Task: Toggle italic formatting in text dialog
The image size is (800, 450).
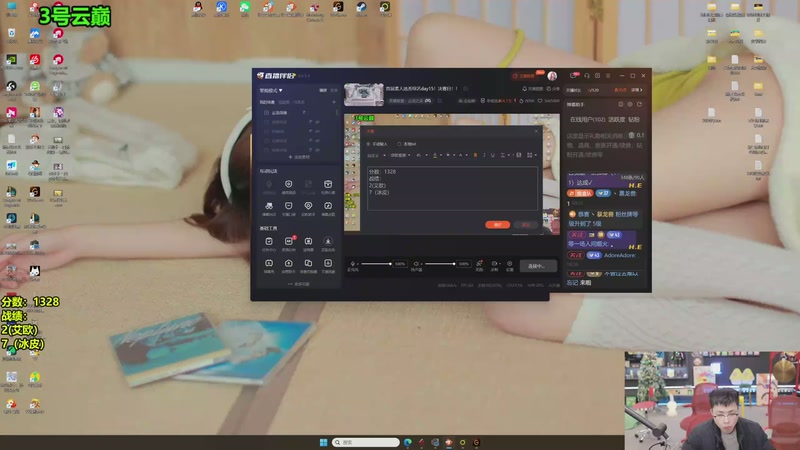Action: click(484, 155)
